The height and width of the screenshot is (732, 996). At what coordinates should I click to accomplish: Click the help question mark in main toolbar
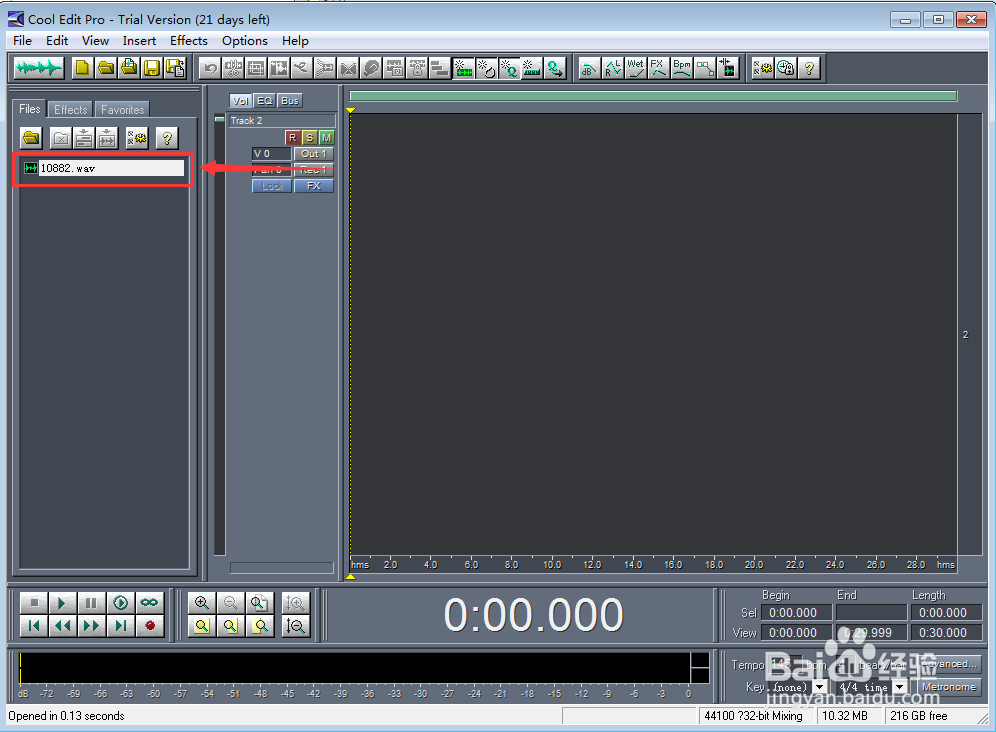click(809, 68)
